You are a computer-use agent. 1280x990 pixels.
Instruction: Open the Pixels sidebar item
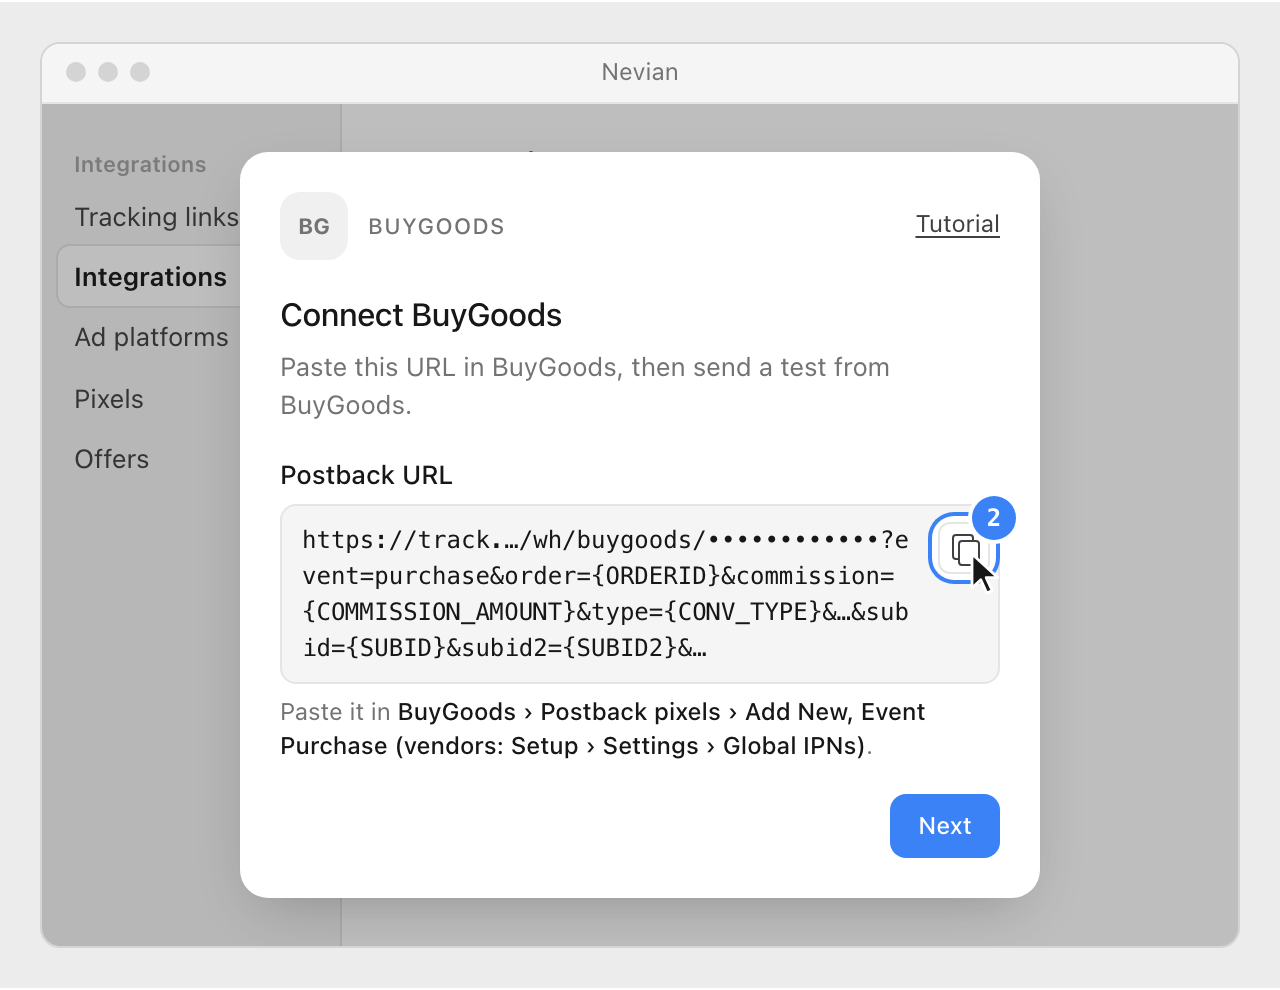click(x=109, y=399)
